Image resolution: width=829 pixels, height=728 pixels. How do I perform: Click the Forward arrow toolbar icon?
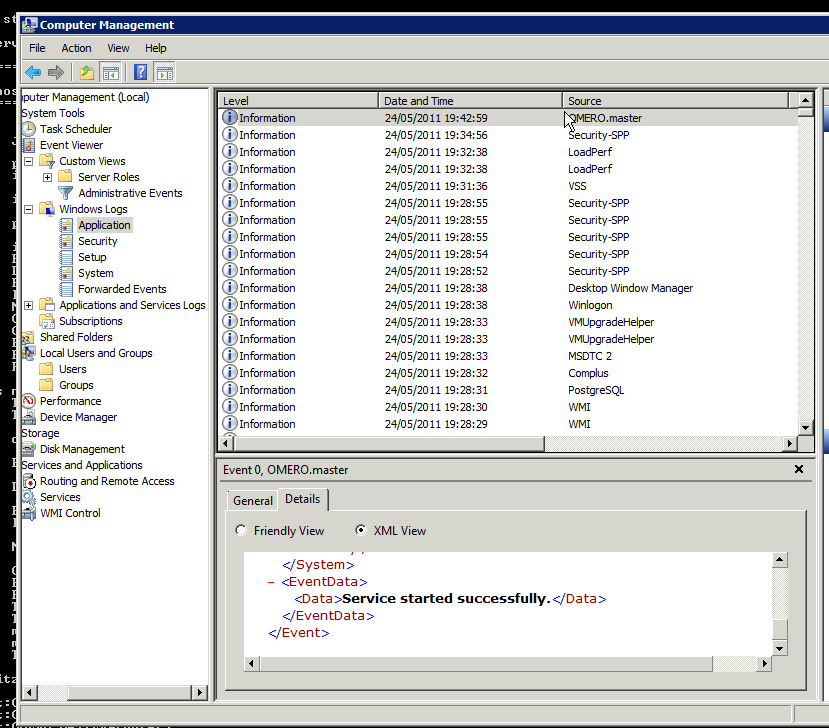pos(56,72)
